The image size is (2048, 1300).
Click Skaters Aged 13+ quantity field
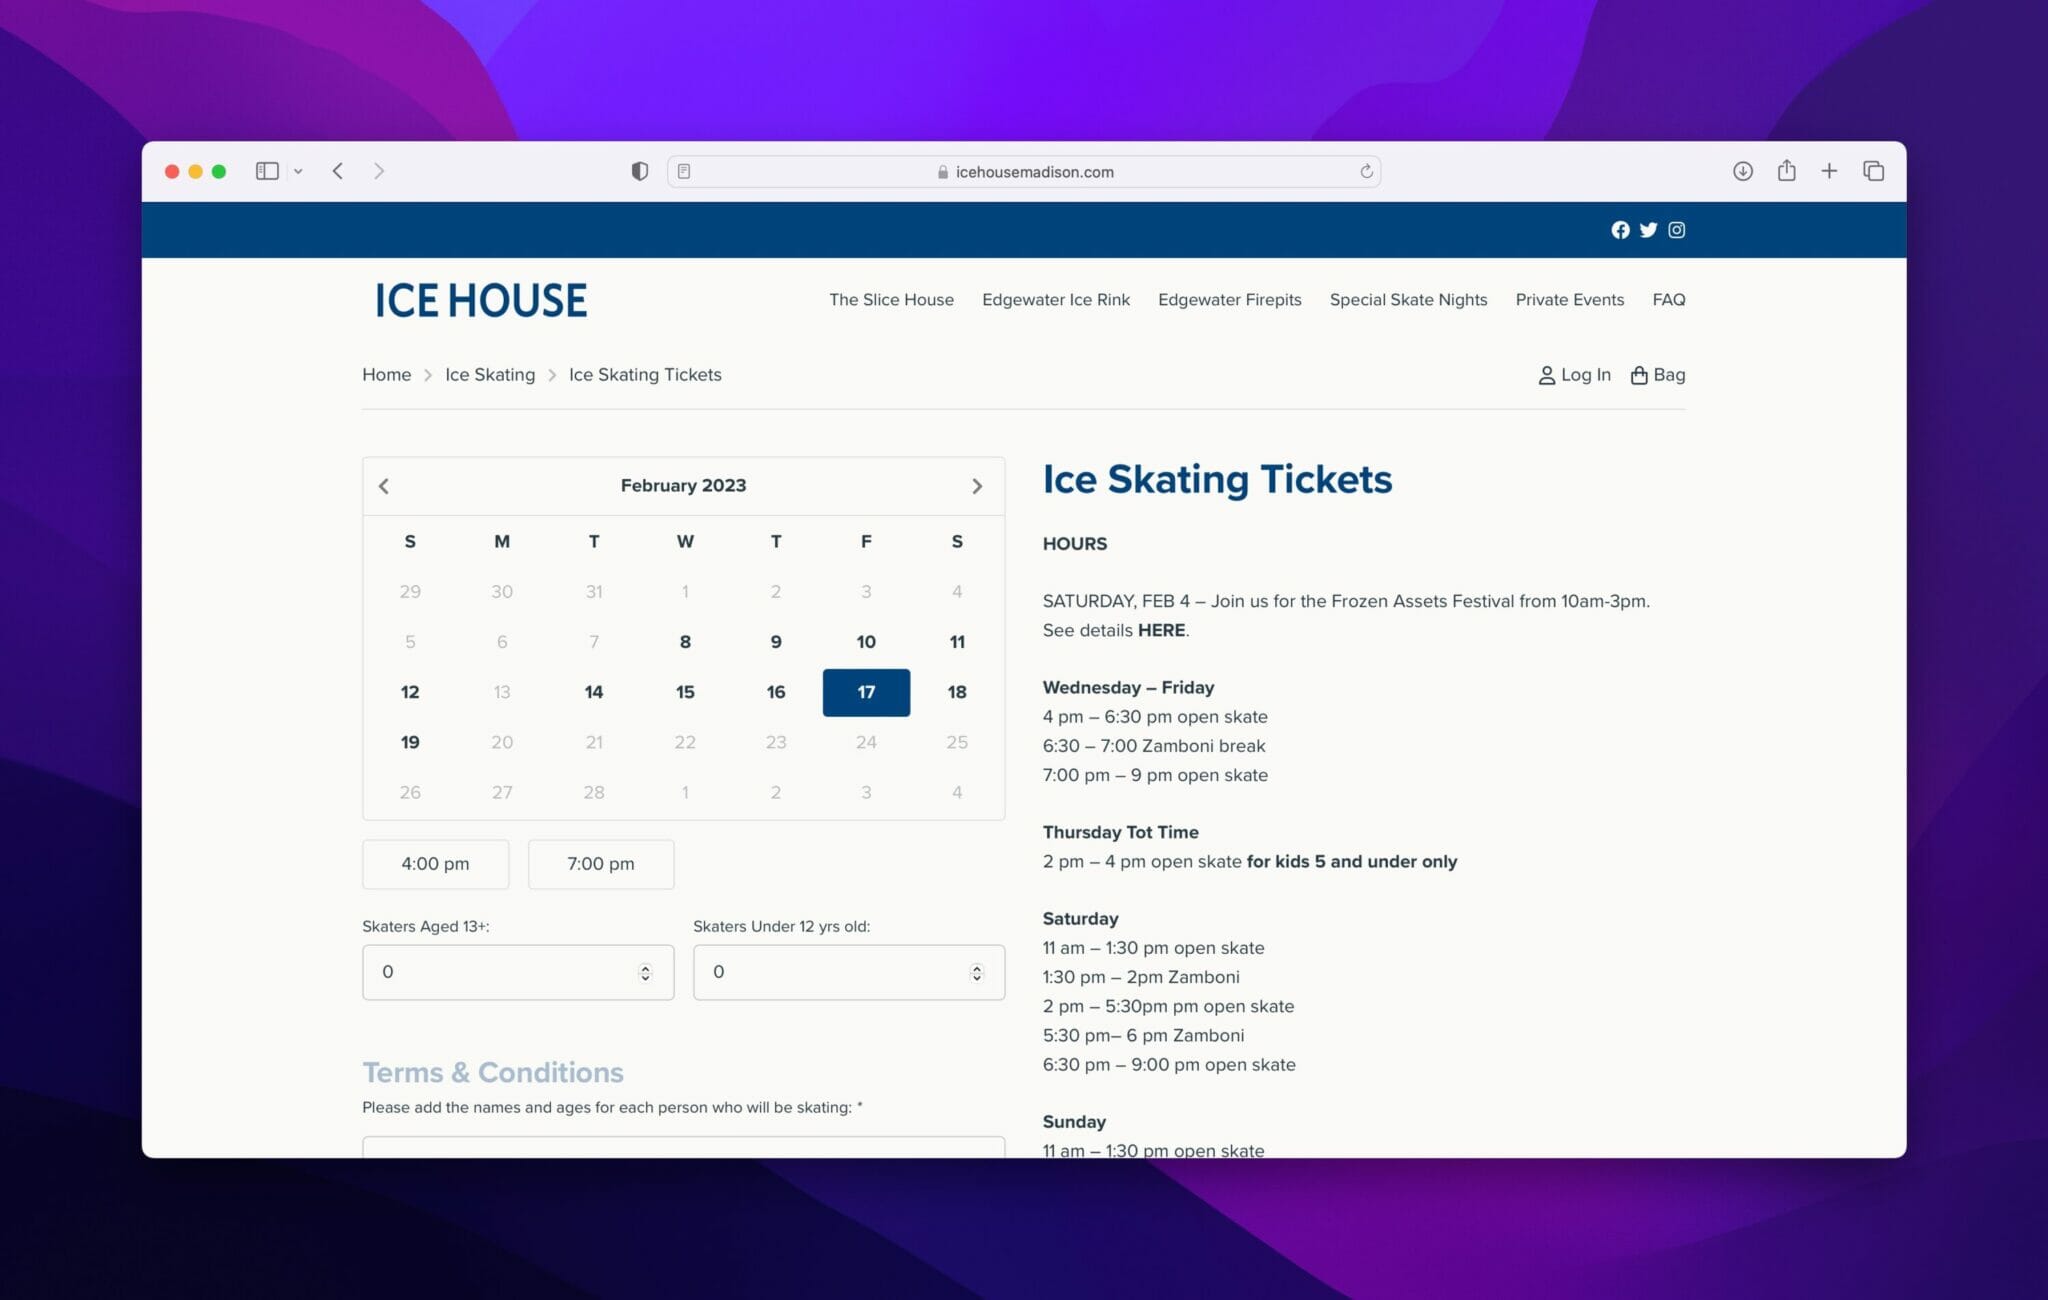(x=518, y=972)
